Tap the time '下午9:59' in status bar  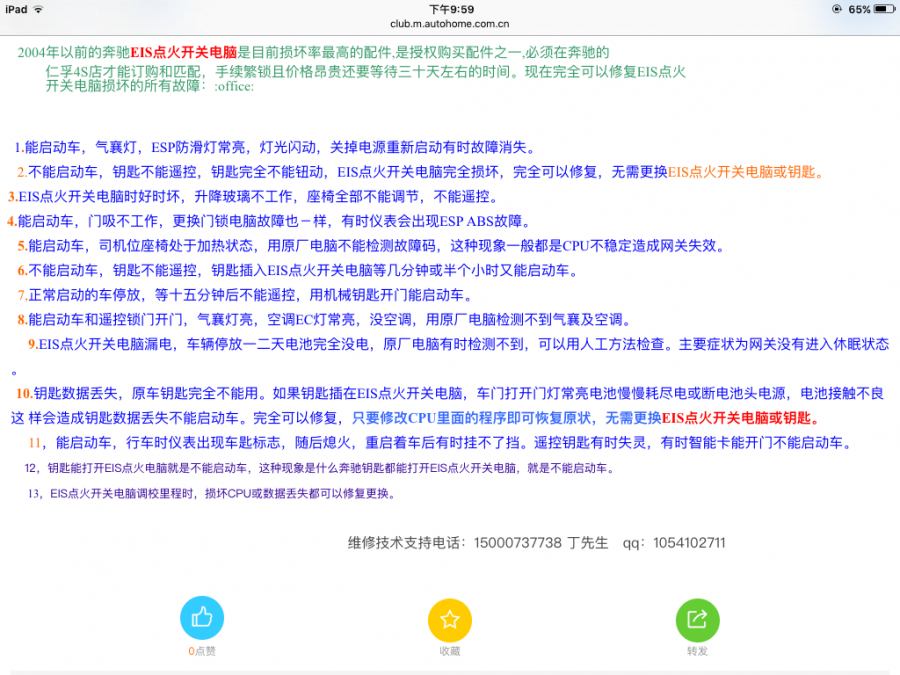coord(450,9)
